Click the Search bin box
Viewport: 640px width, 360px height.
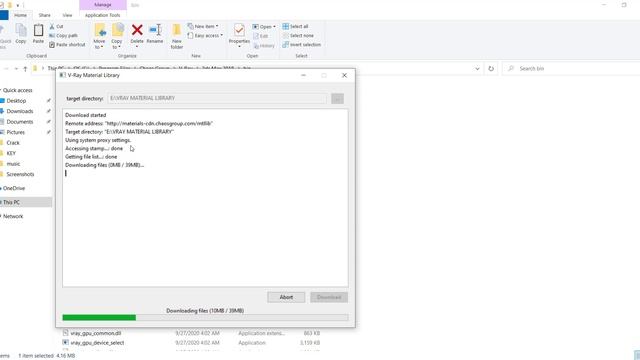[571, 69]
